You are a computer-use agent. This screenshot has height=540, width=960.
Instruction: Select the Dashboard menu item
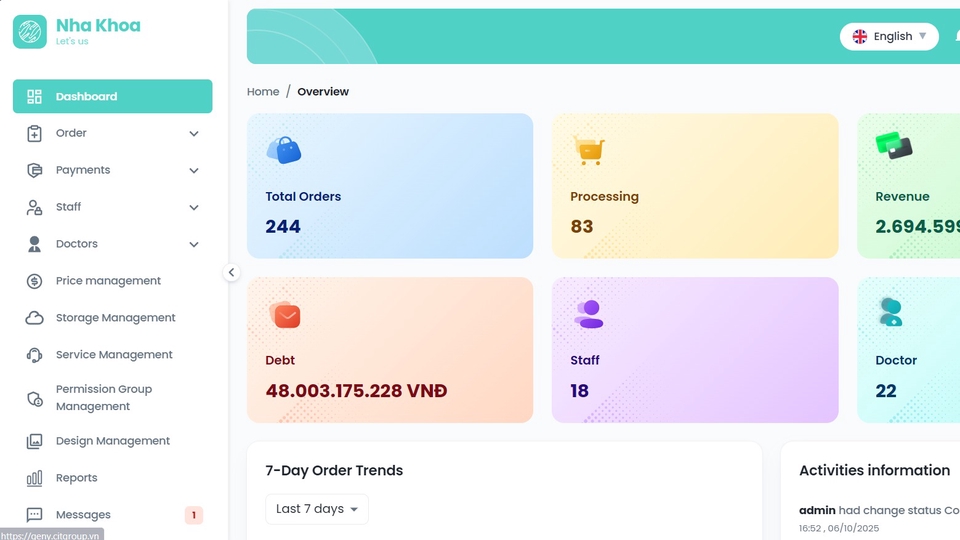113,97
